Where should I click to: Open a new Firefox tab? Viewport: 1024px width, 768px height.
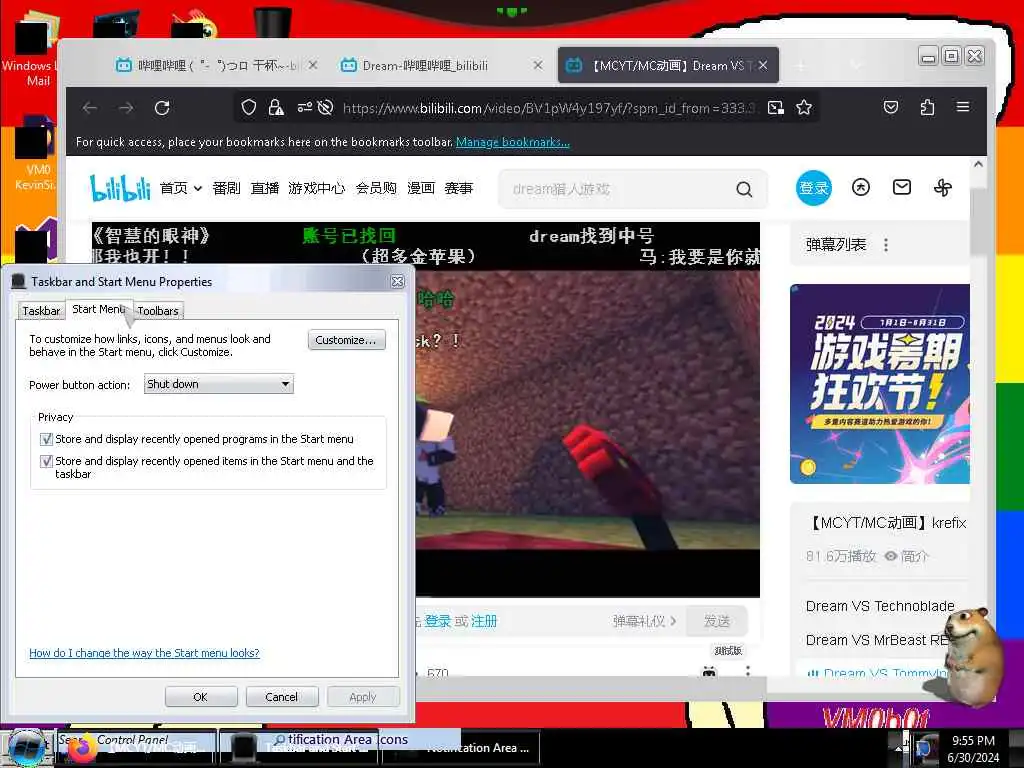point(801,65)
